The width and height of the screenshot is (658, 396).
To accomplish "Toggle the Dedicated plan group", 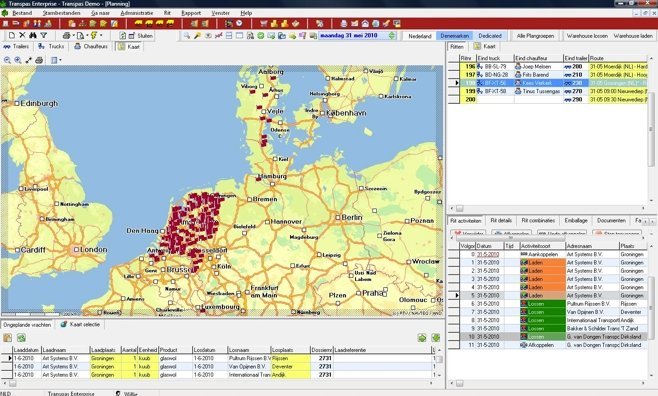I will [490, 36].
